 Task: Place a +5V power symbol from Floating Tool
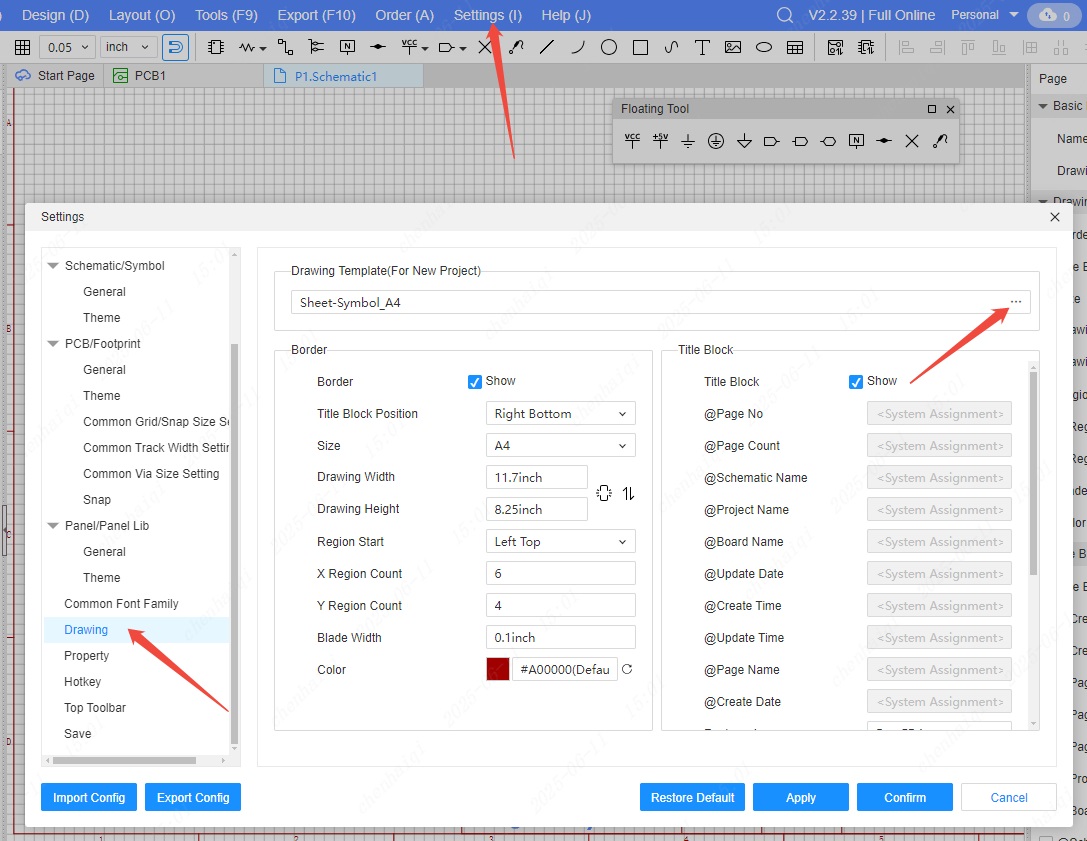pyautogui.click(x=660, y=141)
